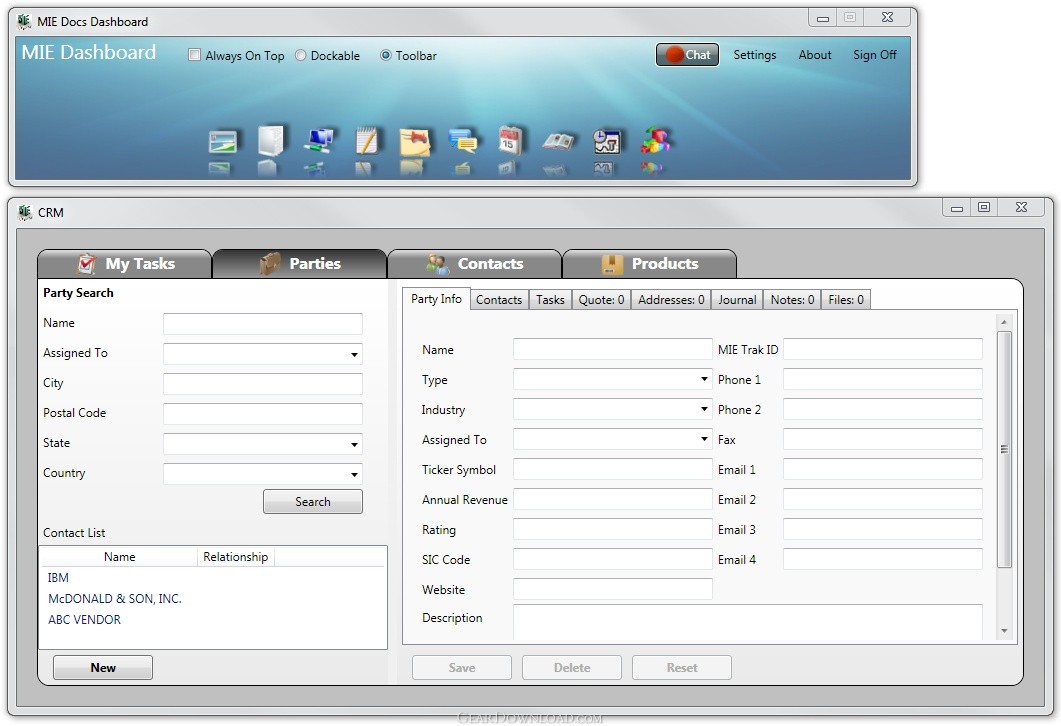Screen dimensions: 1061x726
Task: Open the pinned sticky note icon
Action: tap(414, 141)
